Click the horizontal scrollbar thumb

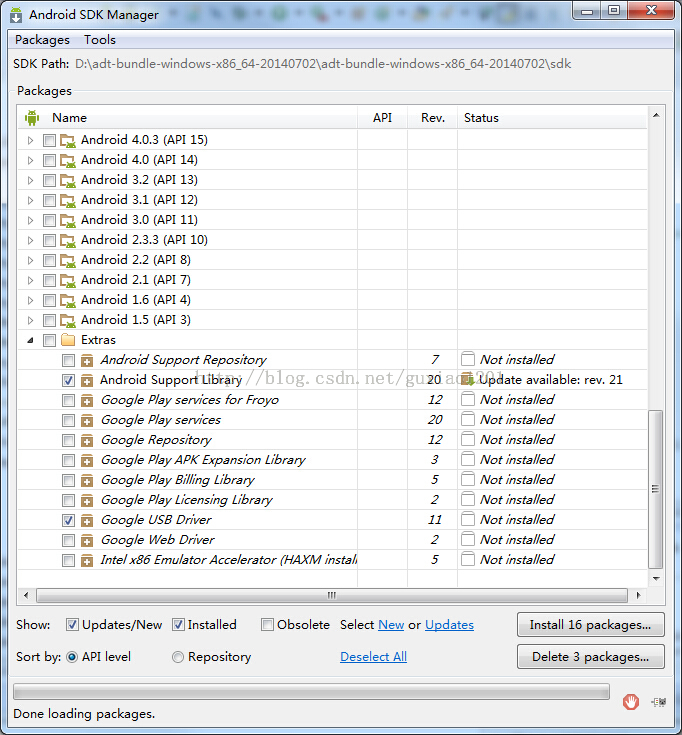pos(332,595)
